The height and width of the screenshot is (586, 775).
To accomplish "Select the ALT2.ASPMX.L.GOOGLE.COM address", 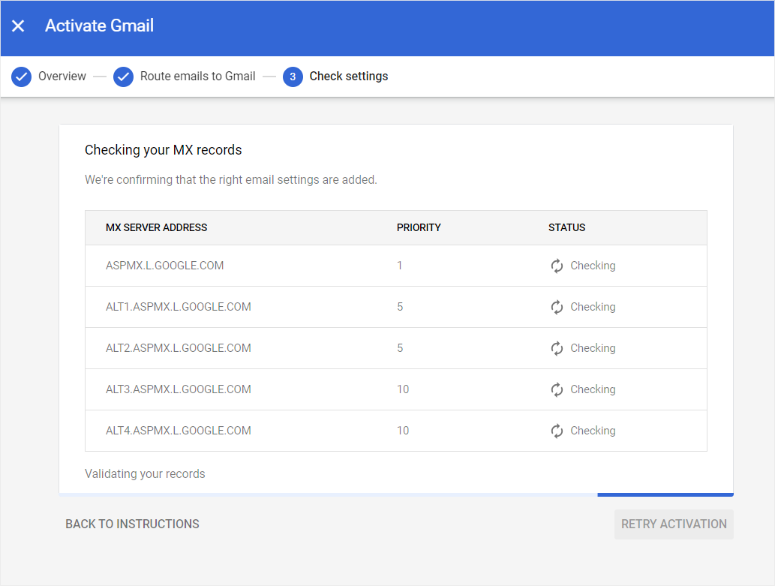I will [178, 348].
